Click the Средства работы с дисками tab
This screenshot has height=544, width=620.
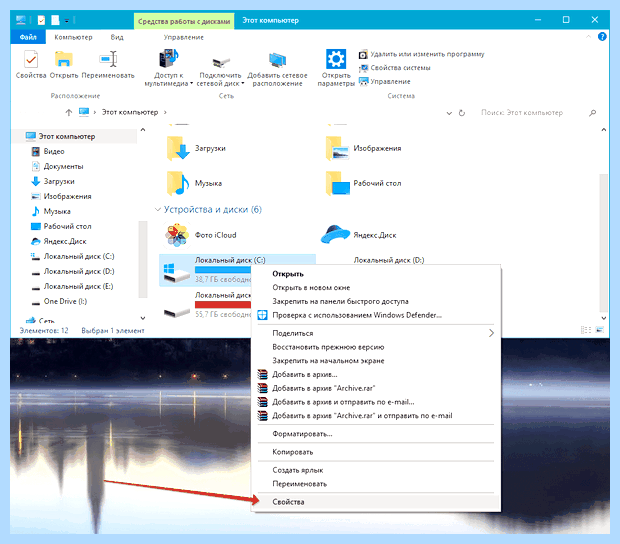184,21
